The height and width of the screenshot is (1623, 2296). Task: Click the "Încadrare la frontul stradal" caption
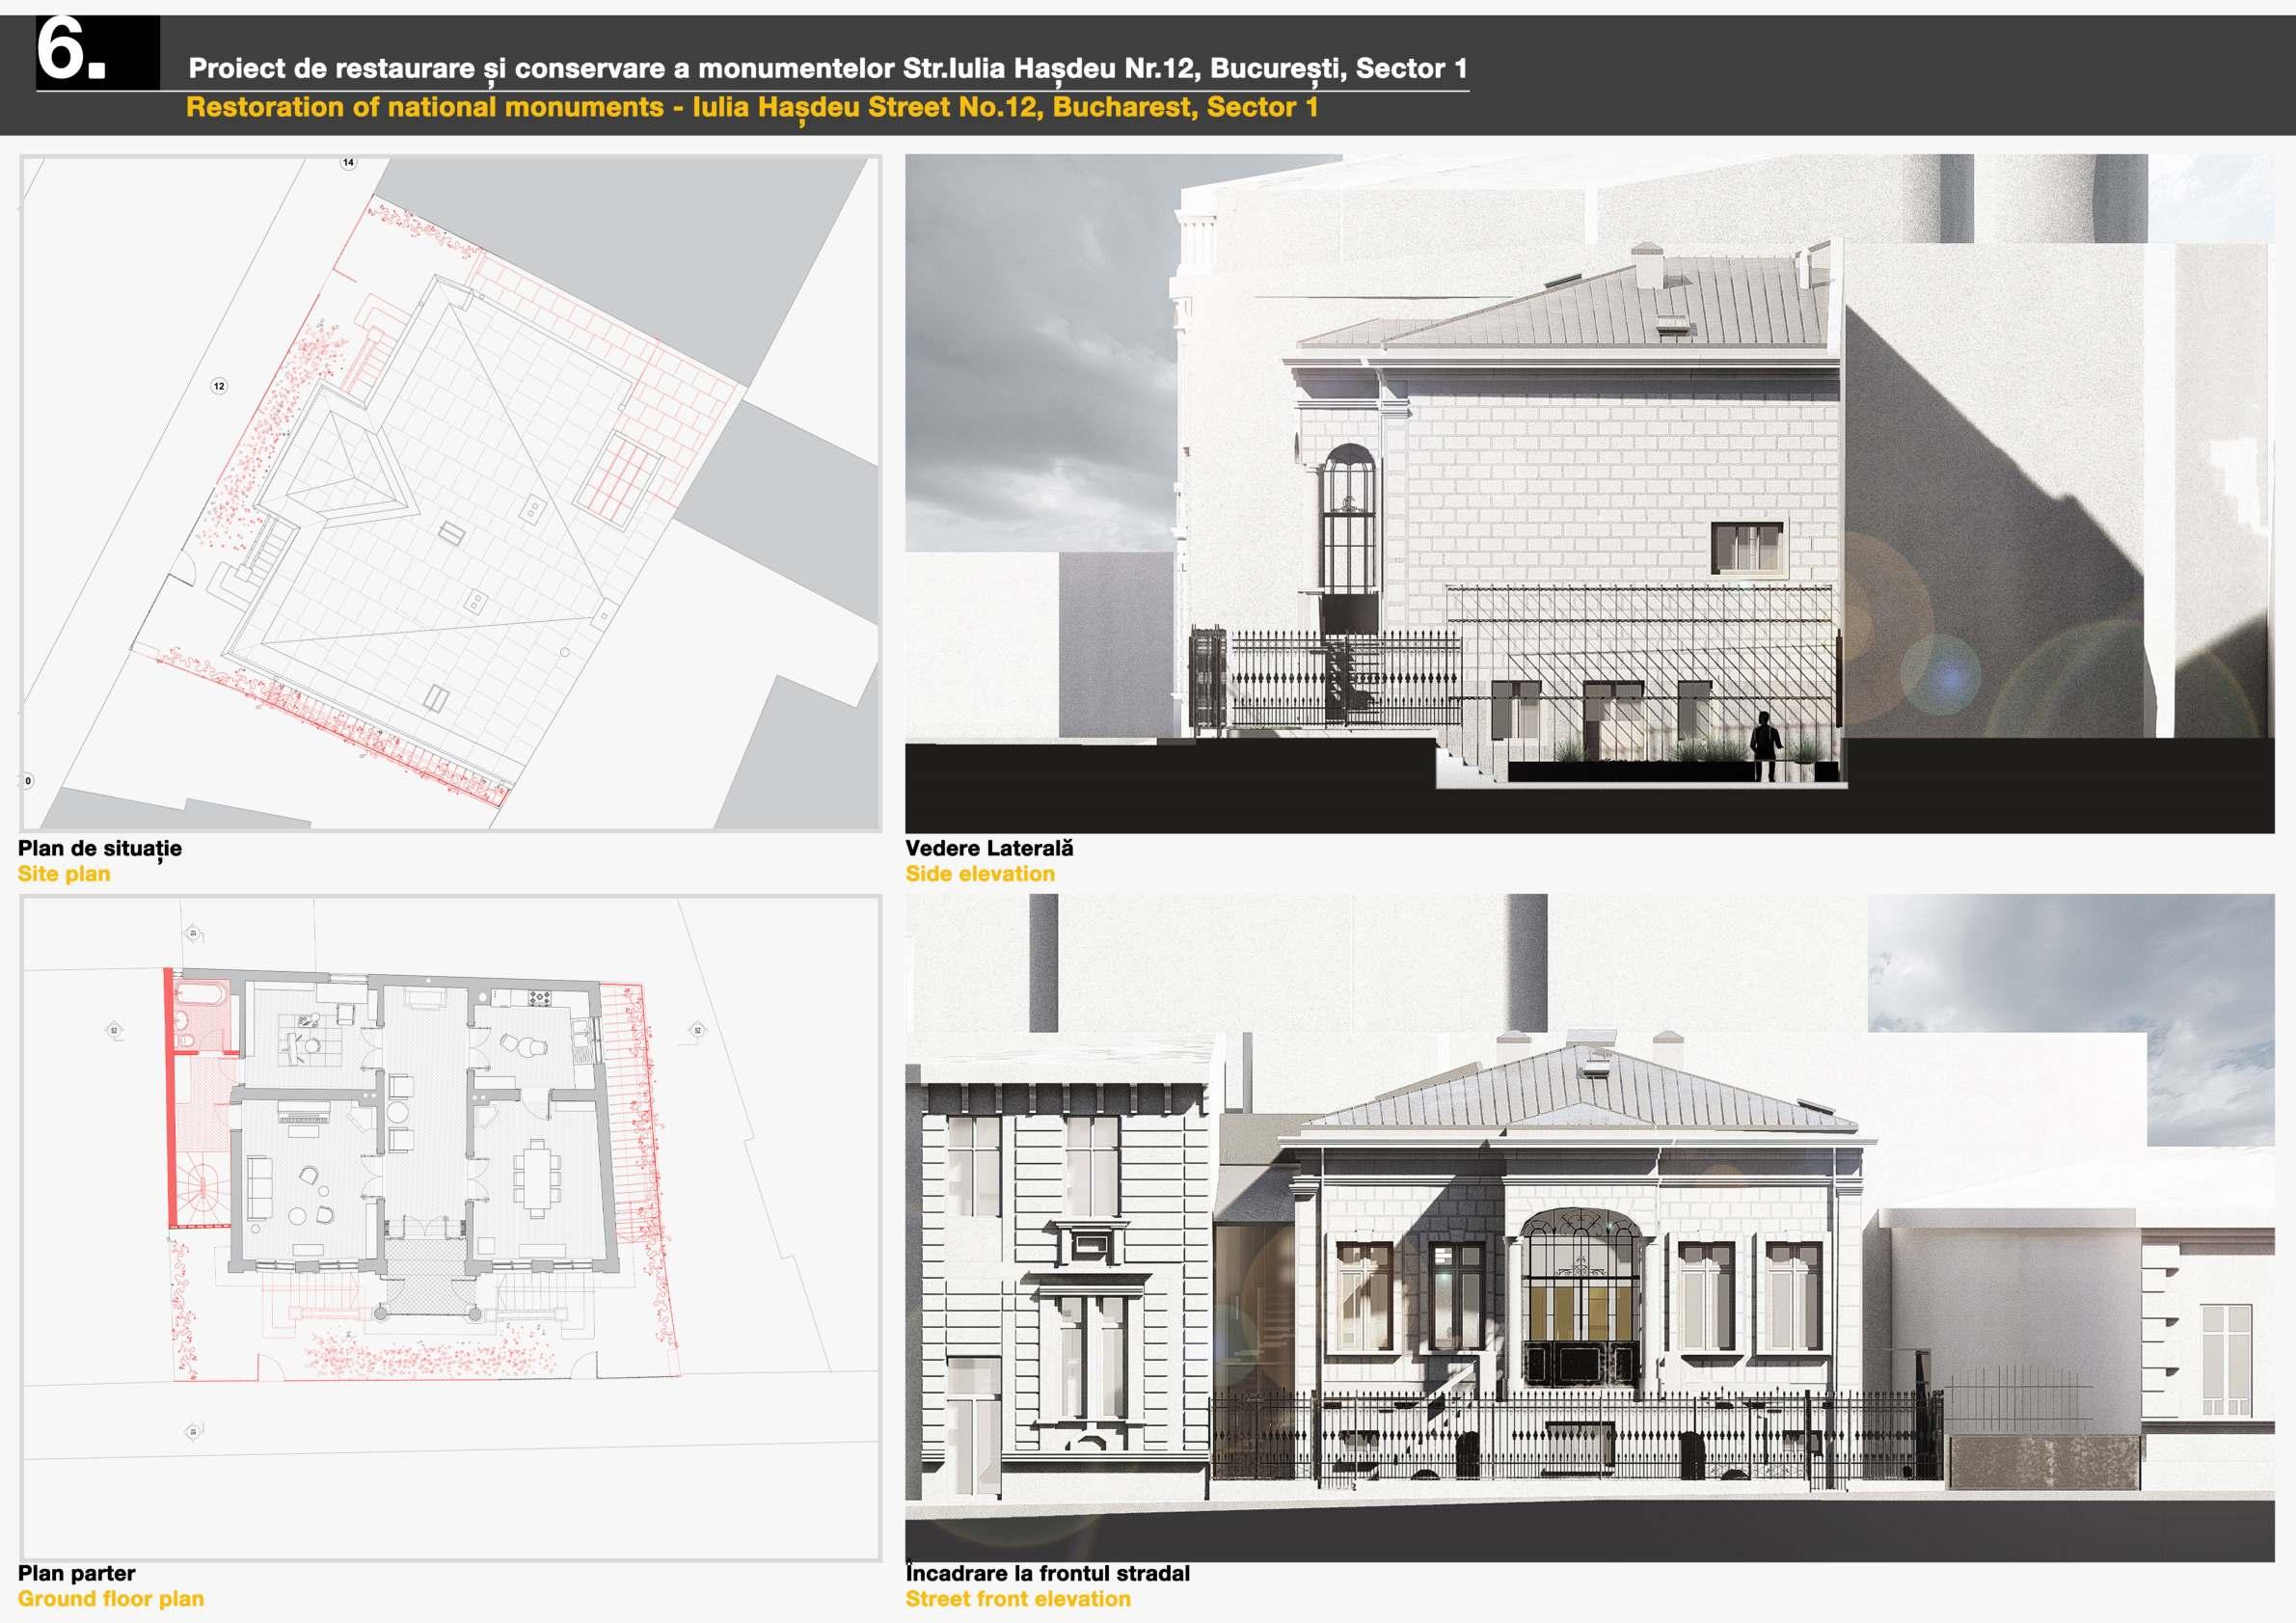[1047, 1573]
